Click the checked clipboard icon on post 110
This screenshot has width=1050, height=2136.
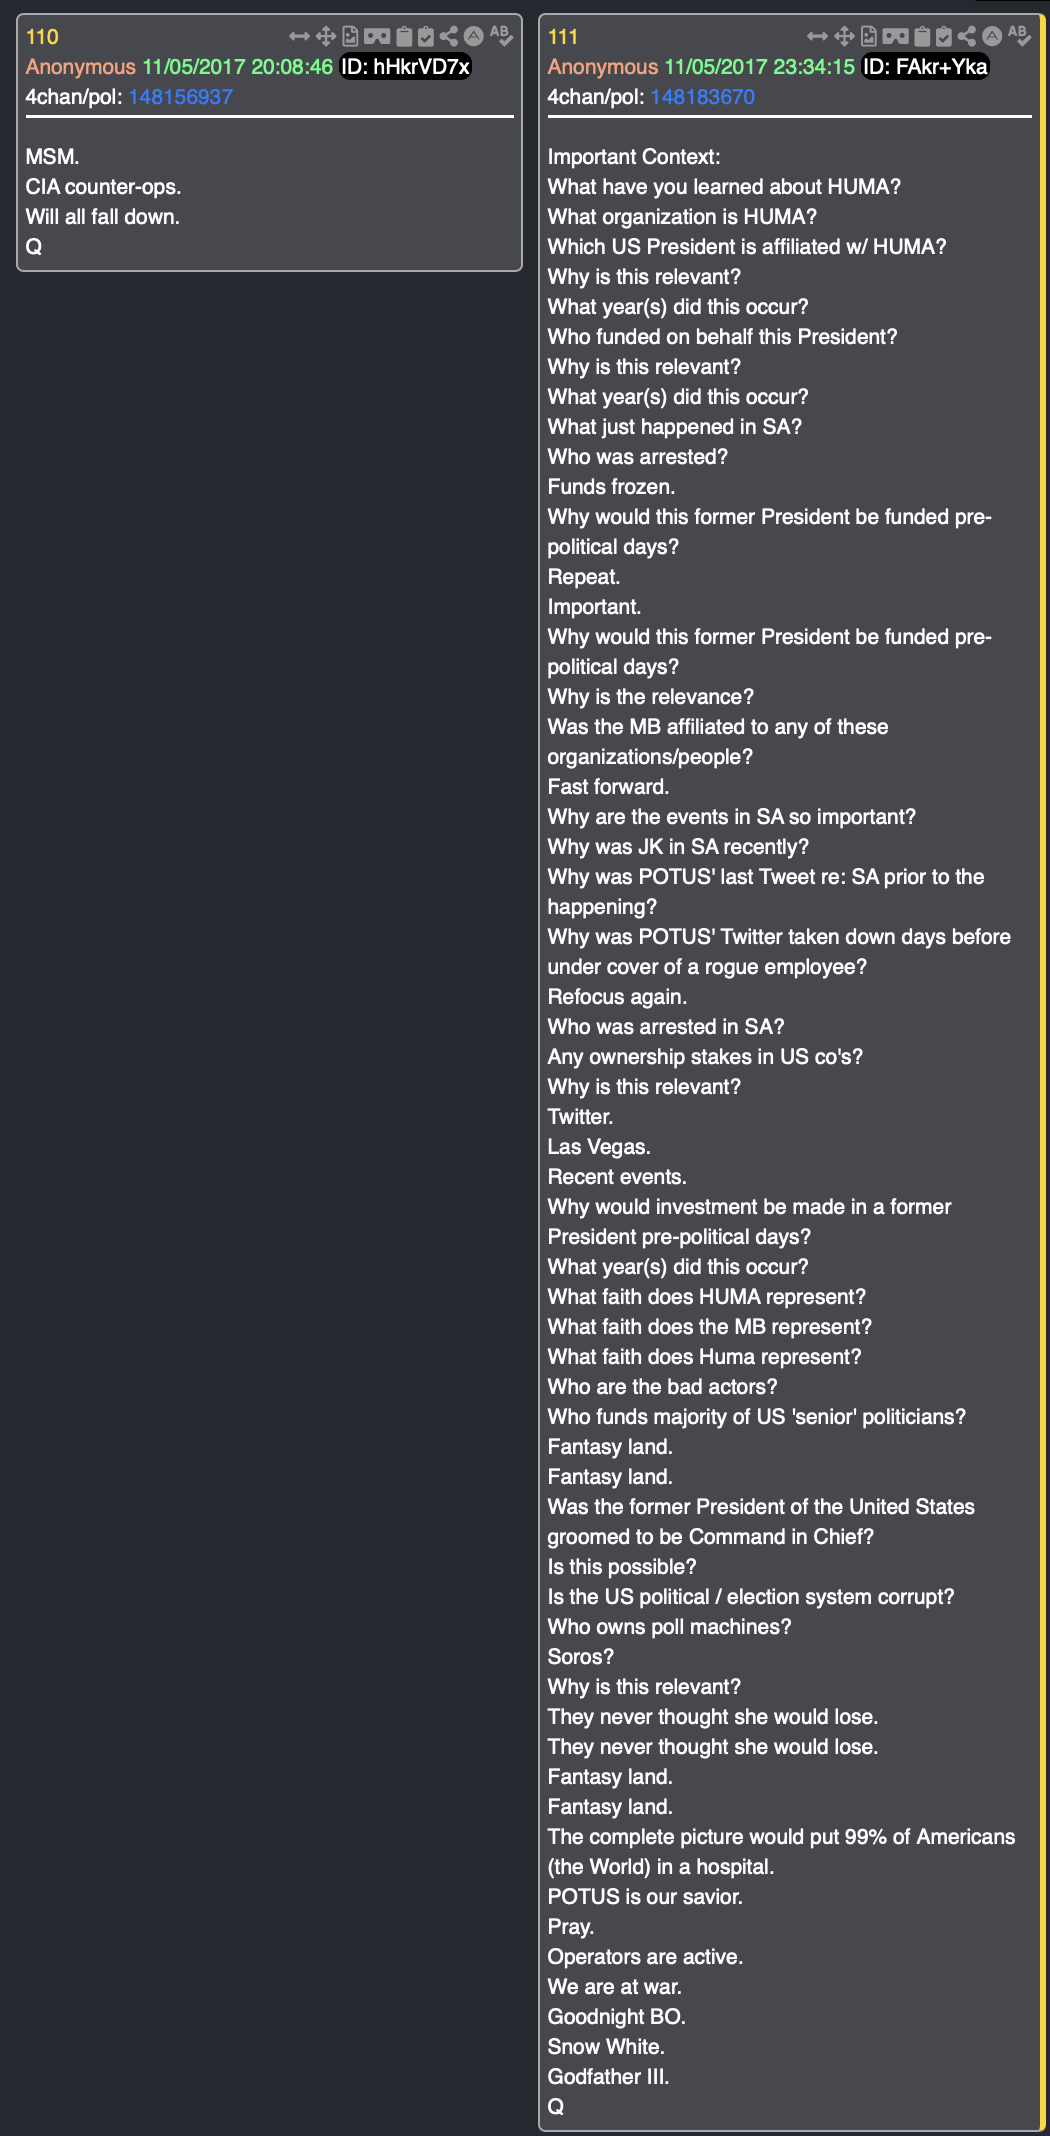426,37
